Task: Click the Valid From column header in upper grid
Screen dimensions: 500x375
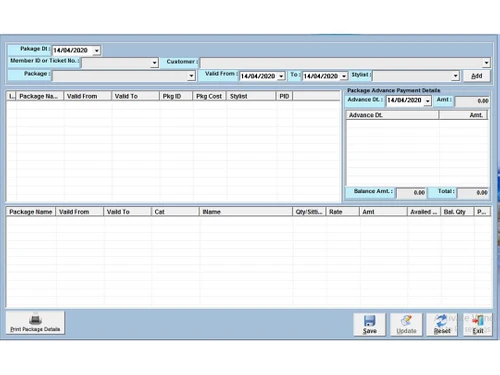Action: [x=87, y=96]
